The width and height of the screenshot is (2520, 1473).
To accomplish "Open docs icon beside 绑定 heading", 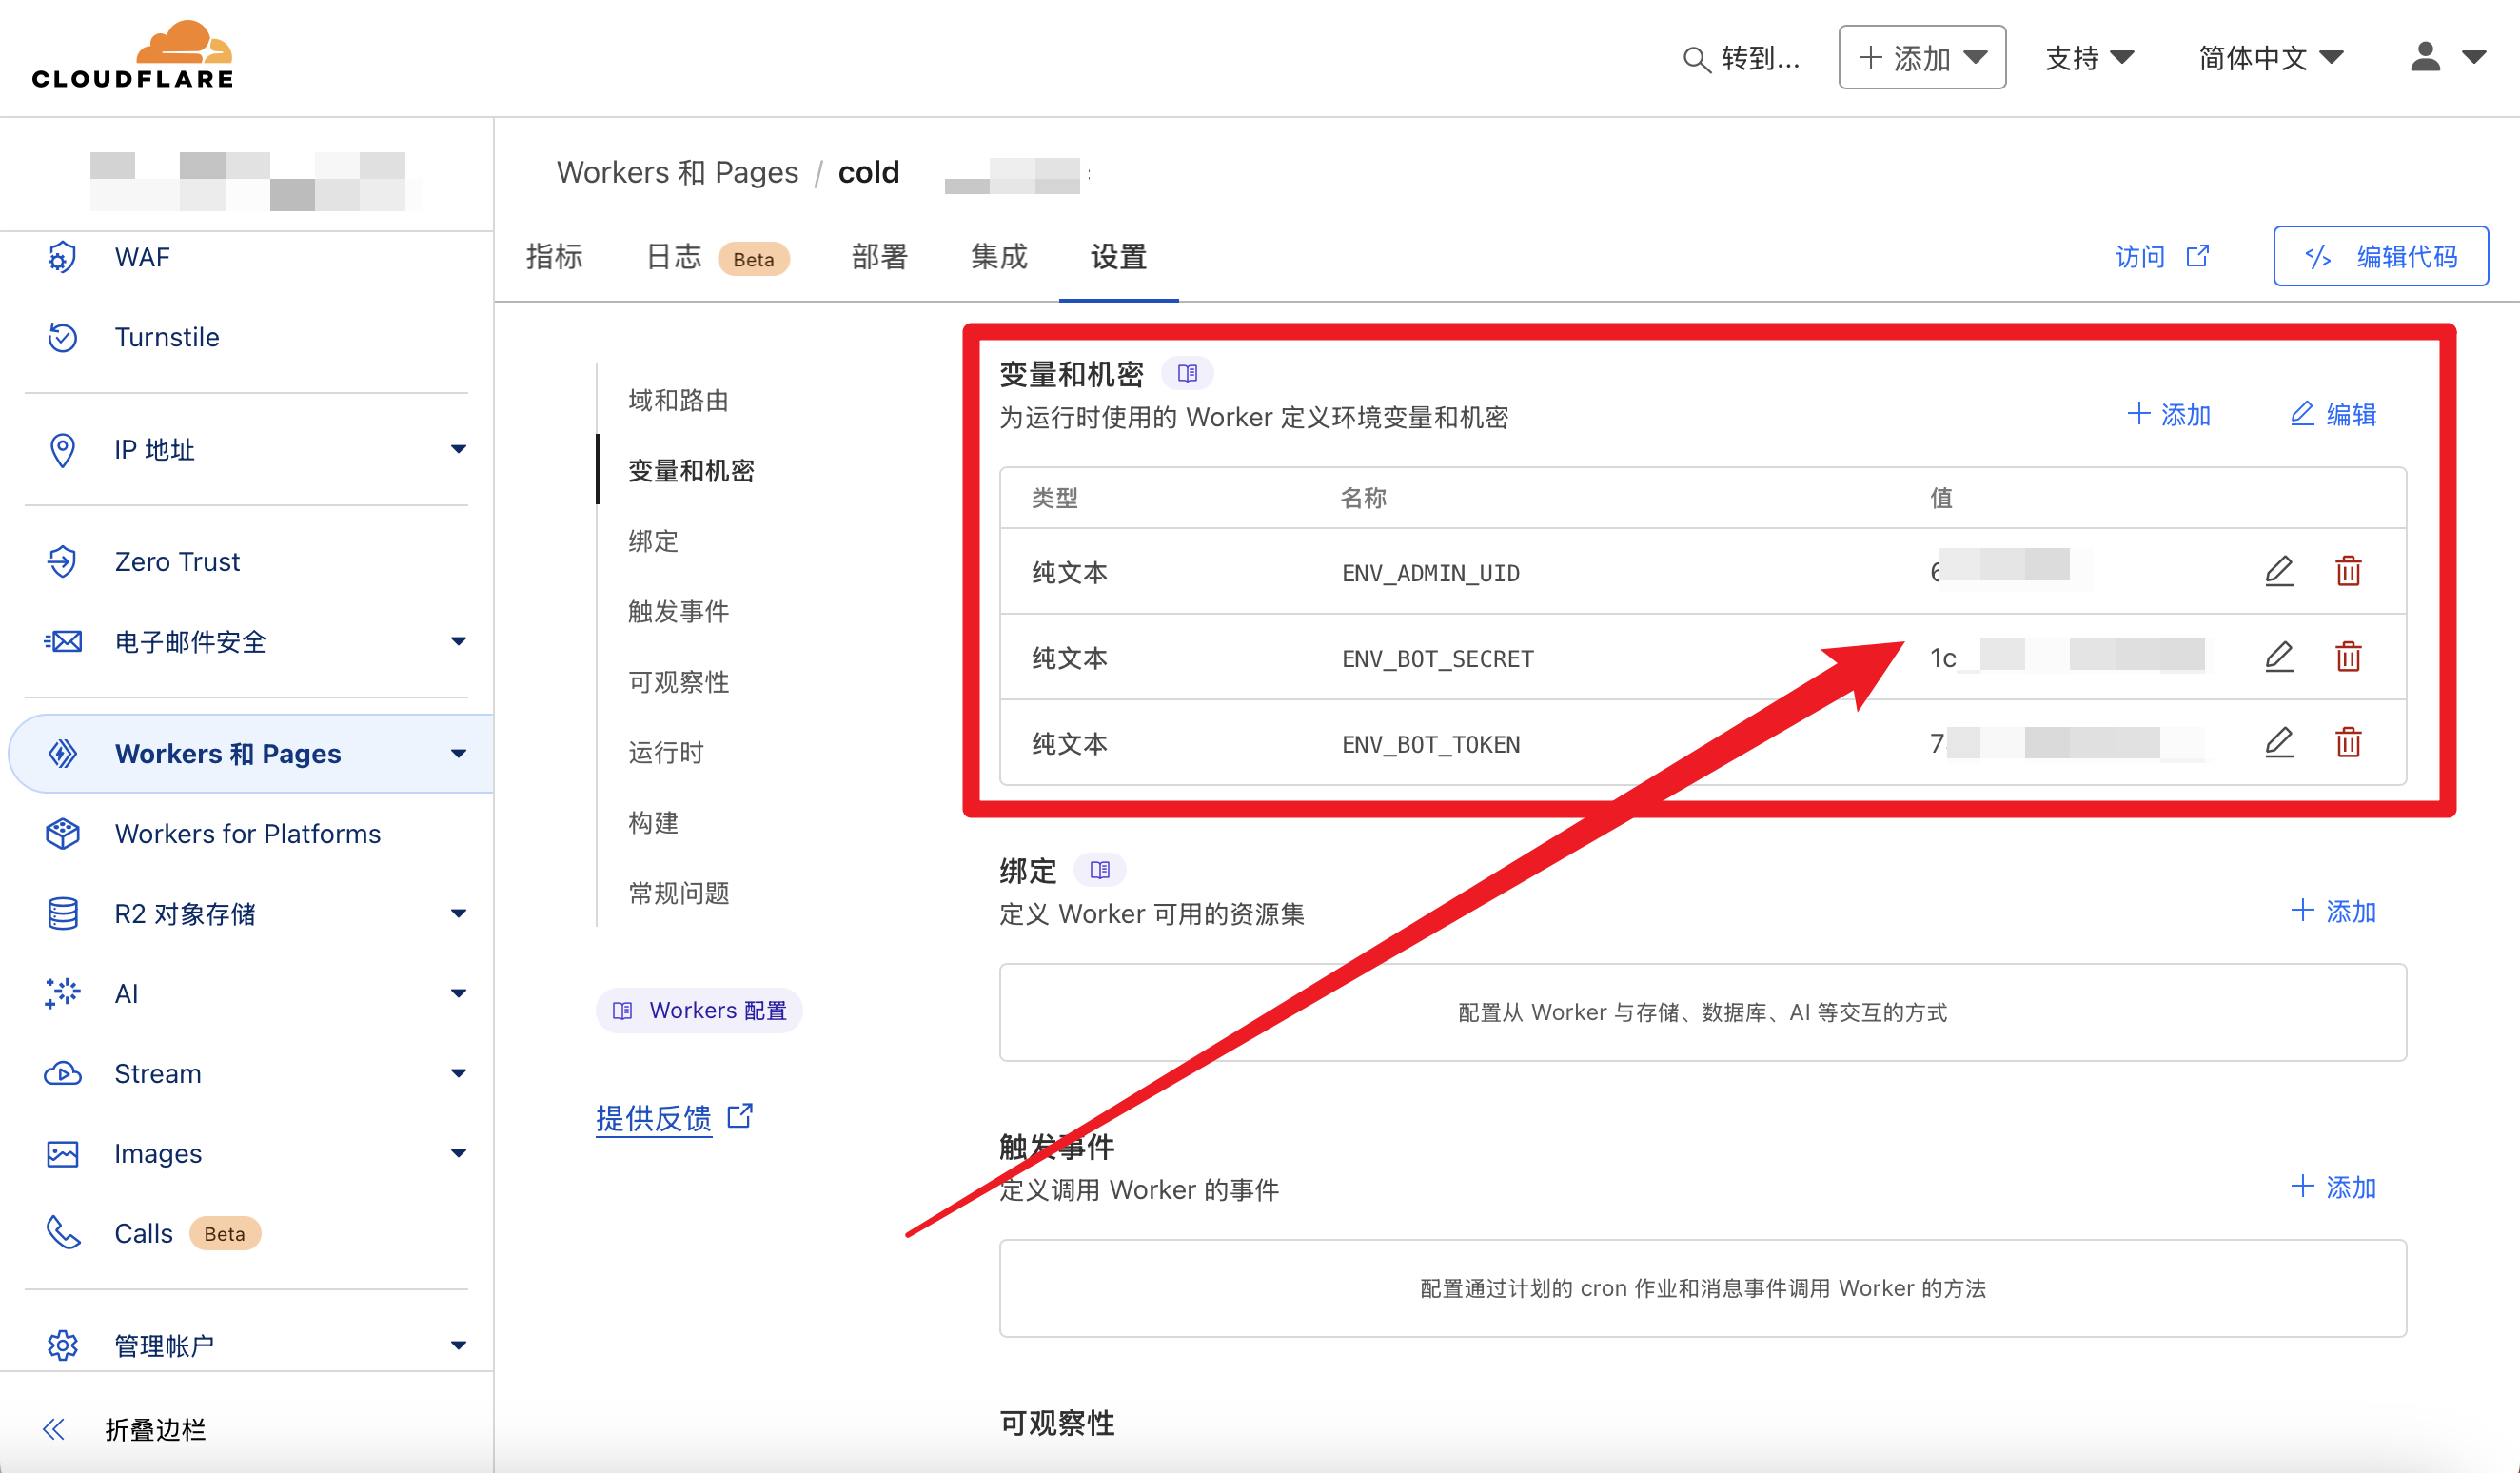I will (x=1100, y=870).
